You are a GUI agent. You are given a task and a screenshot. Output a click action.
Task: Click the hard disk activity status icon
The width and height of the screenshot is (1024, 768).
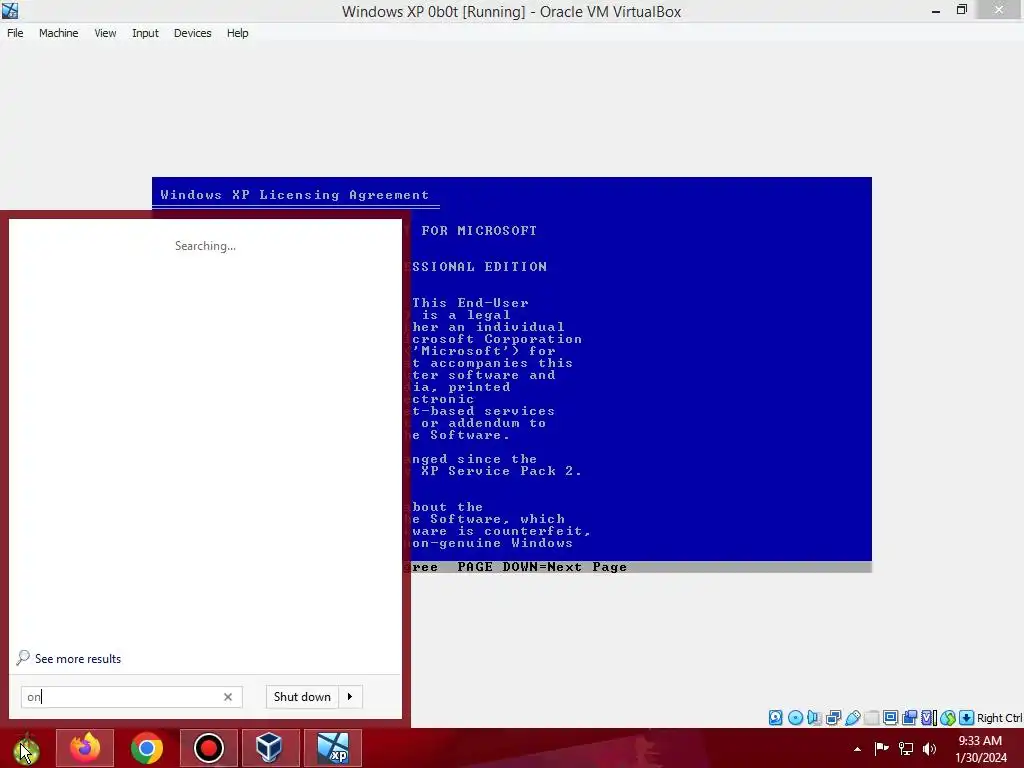click(775, 718)
